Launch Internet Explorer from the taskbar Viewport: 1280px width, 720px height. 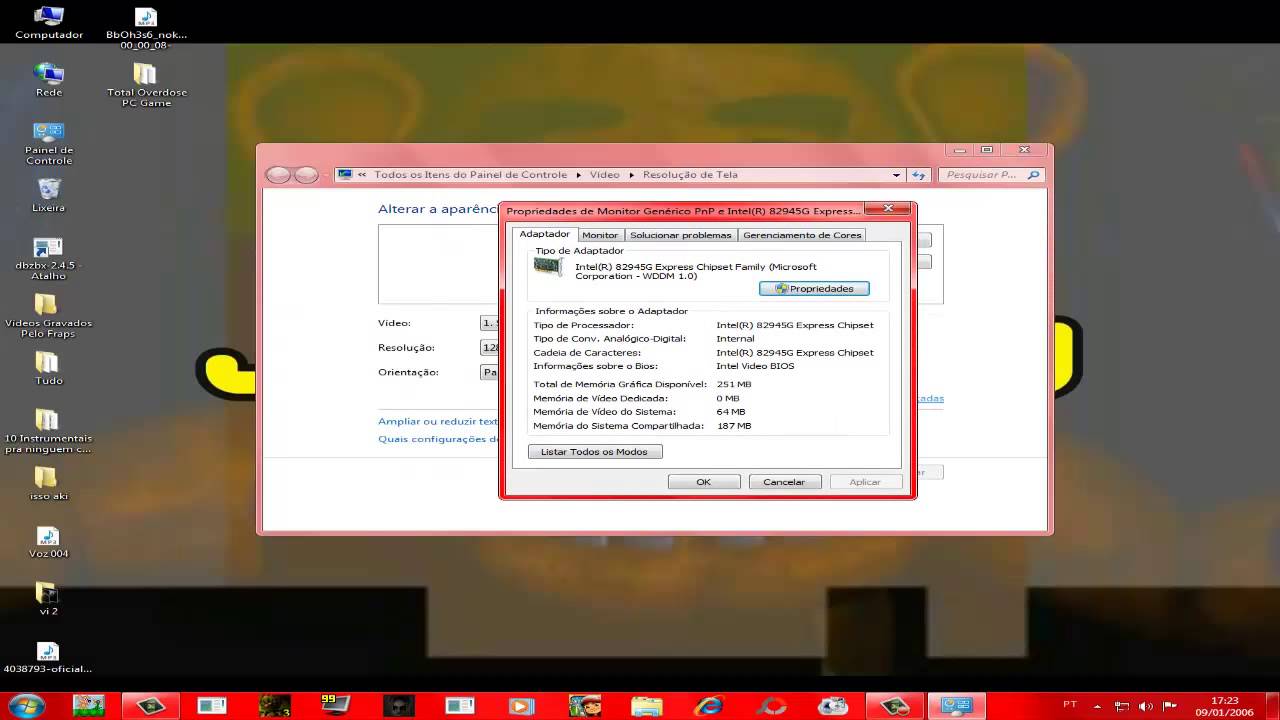pyautogui.click(x=709, y=705)
